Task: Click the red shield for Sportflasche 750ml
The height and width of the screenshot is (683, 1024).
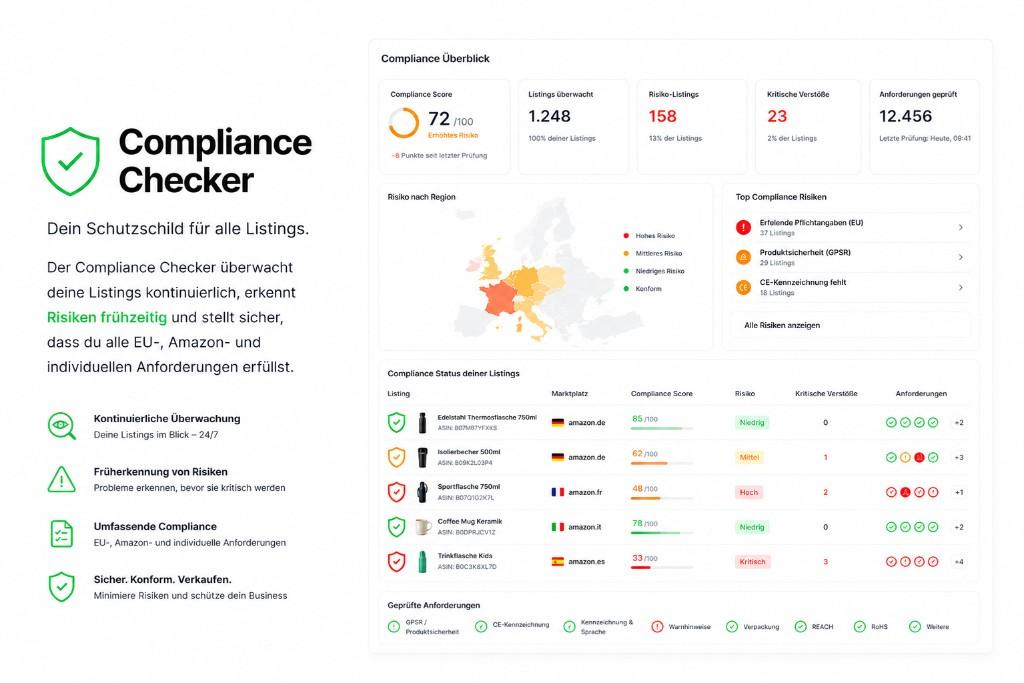Action: [396, 492]
